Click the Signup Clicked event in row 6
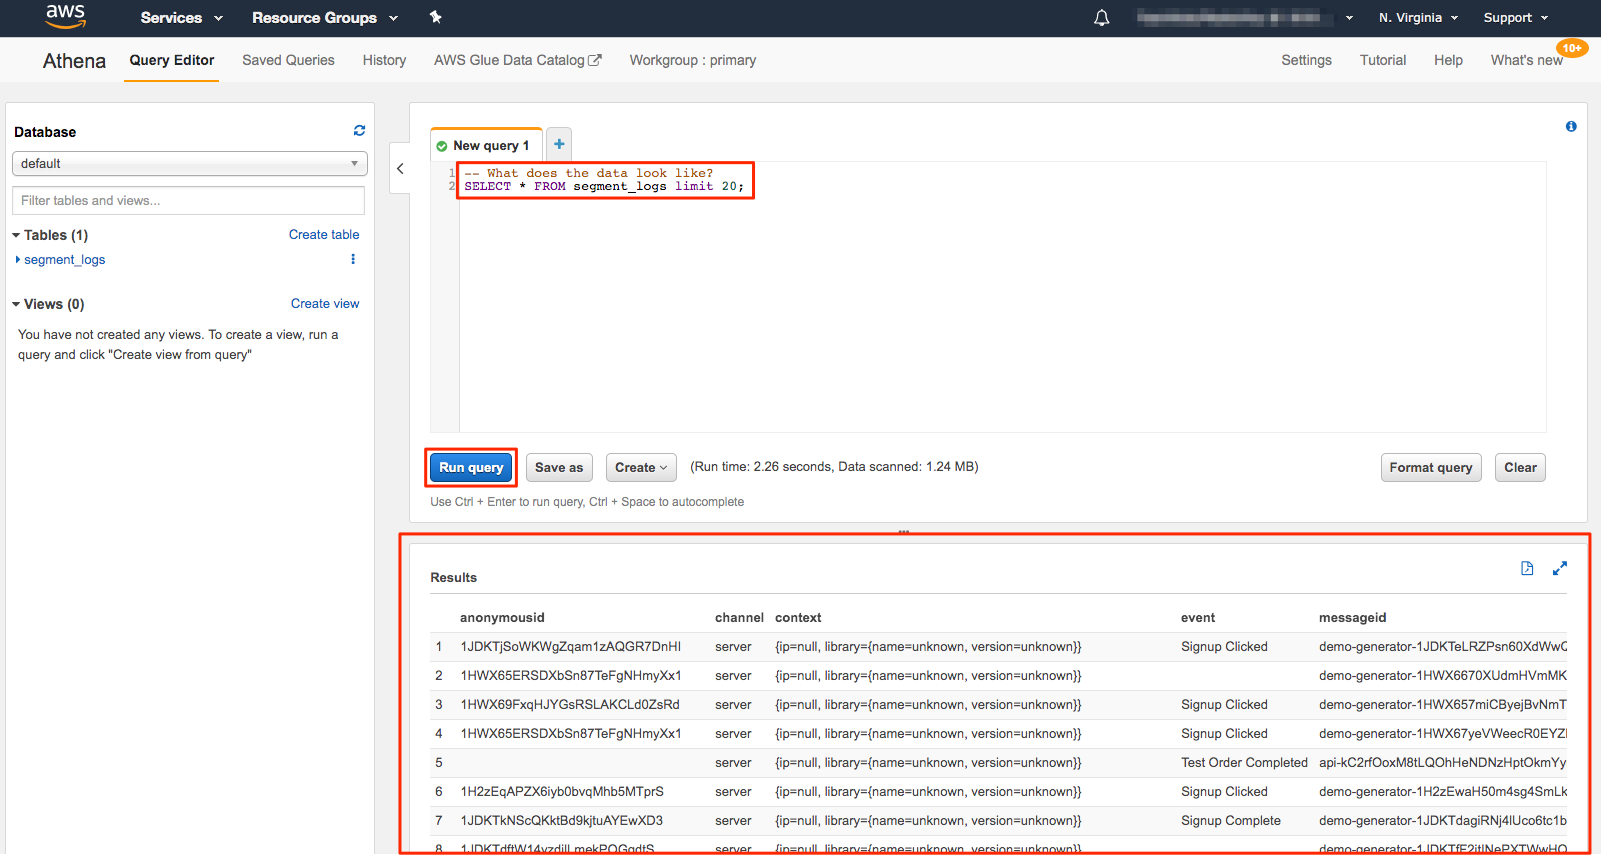 point(1224,792)
